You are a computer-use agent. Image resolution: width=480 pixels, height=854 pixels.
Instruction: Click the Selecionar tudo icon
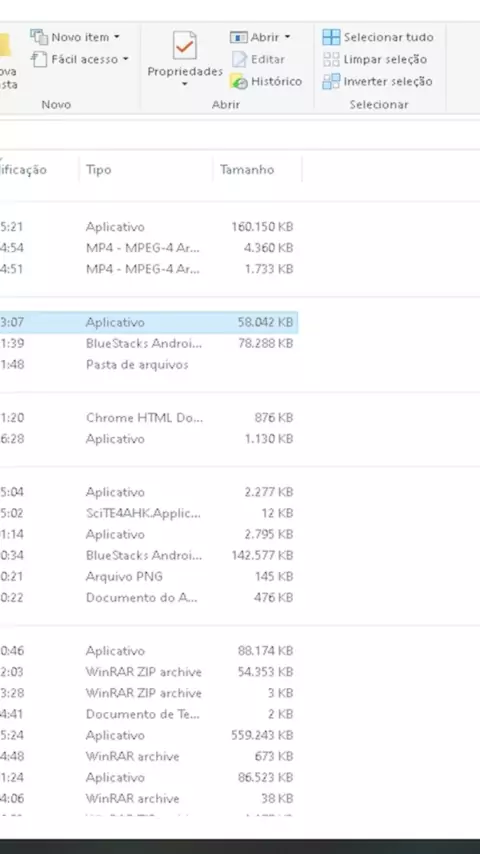tap(331, 37)
